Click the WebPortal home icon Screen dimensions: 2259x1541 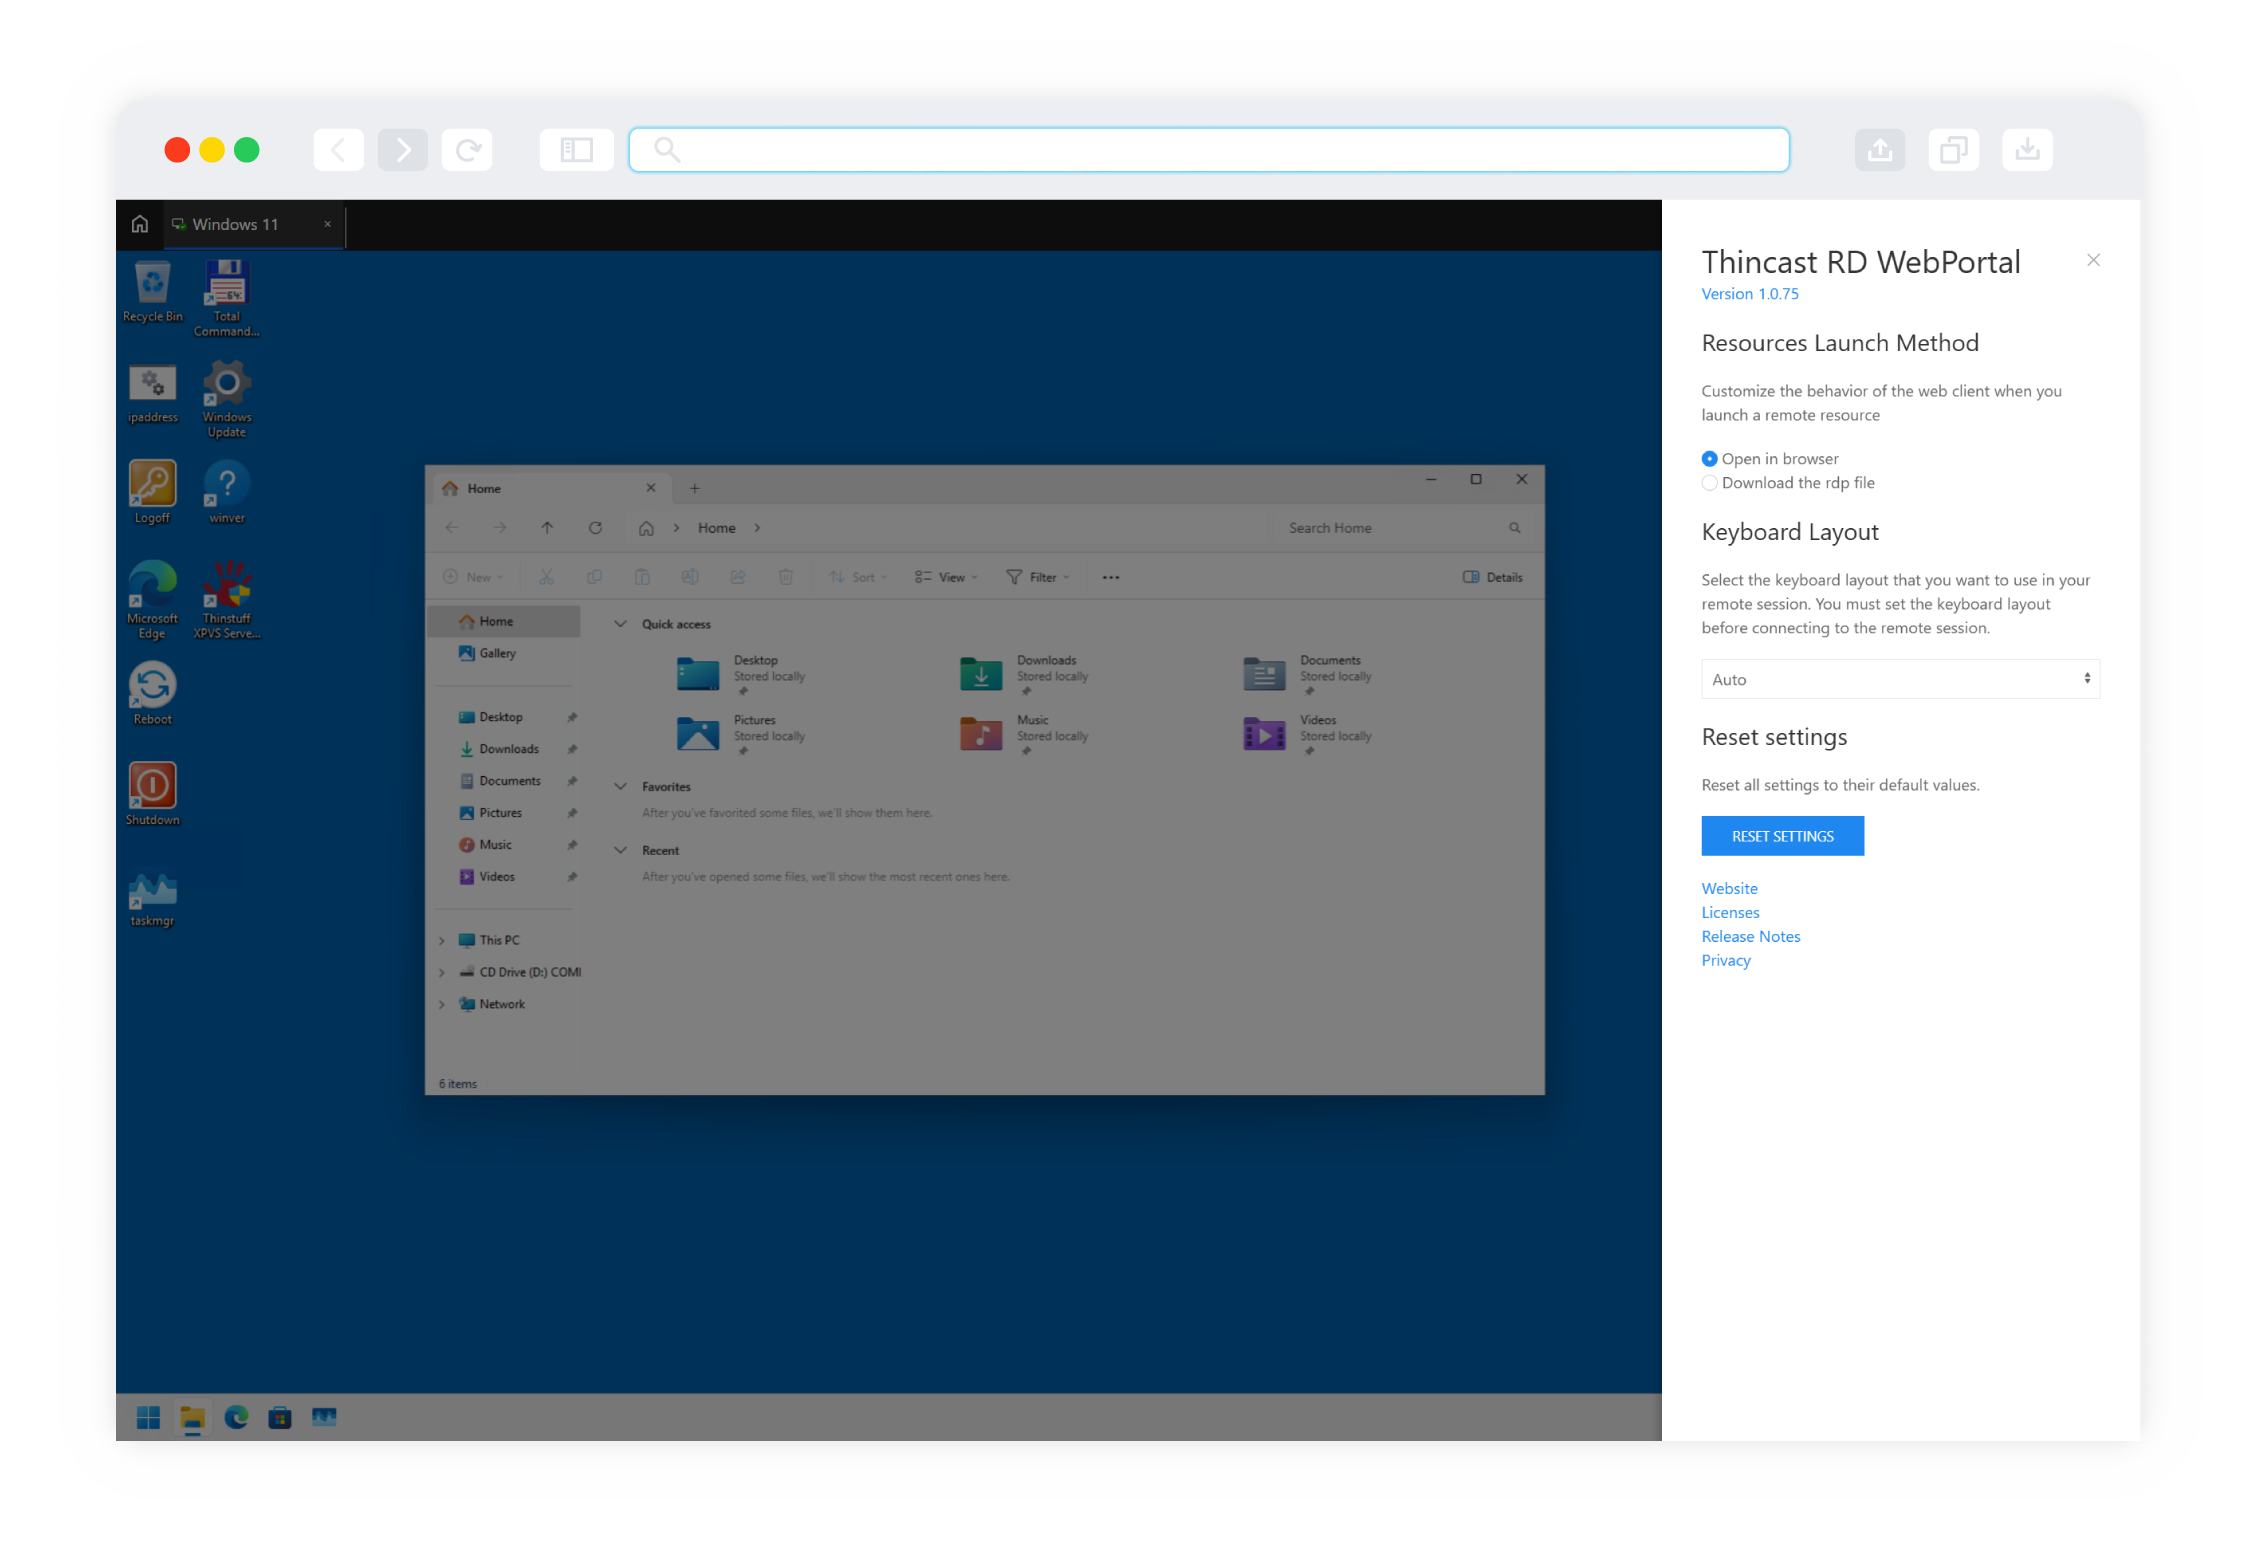(140, 224)
